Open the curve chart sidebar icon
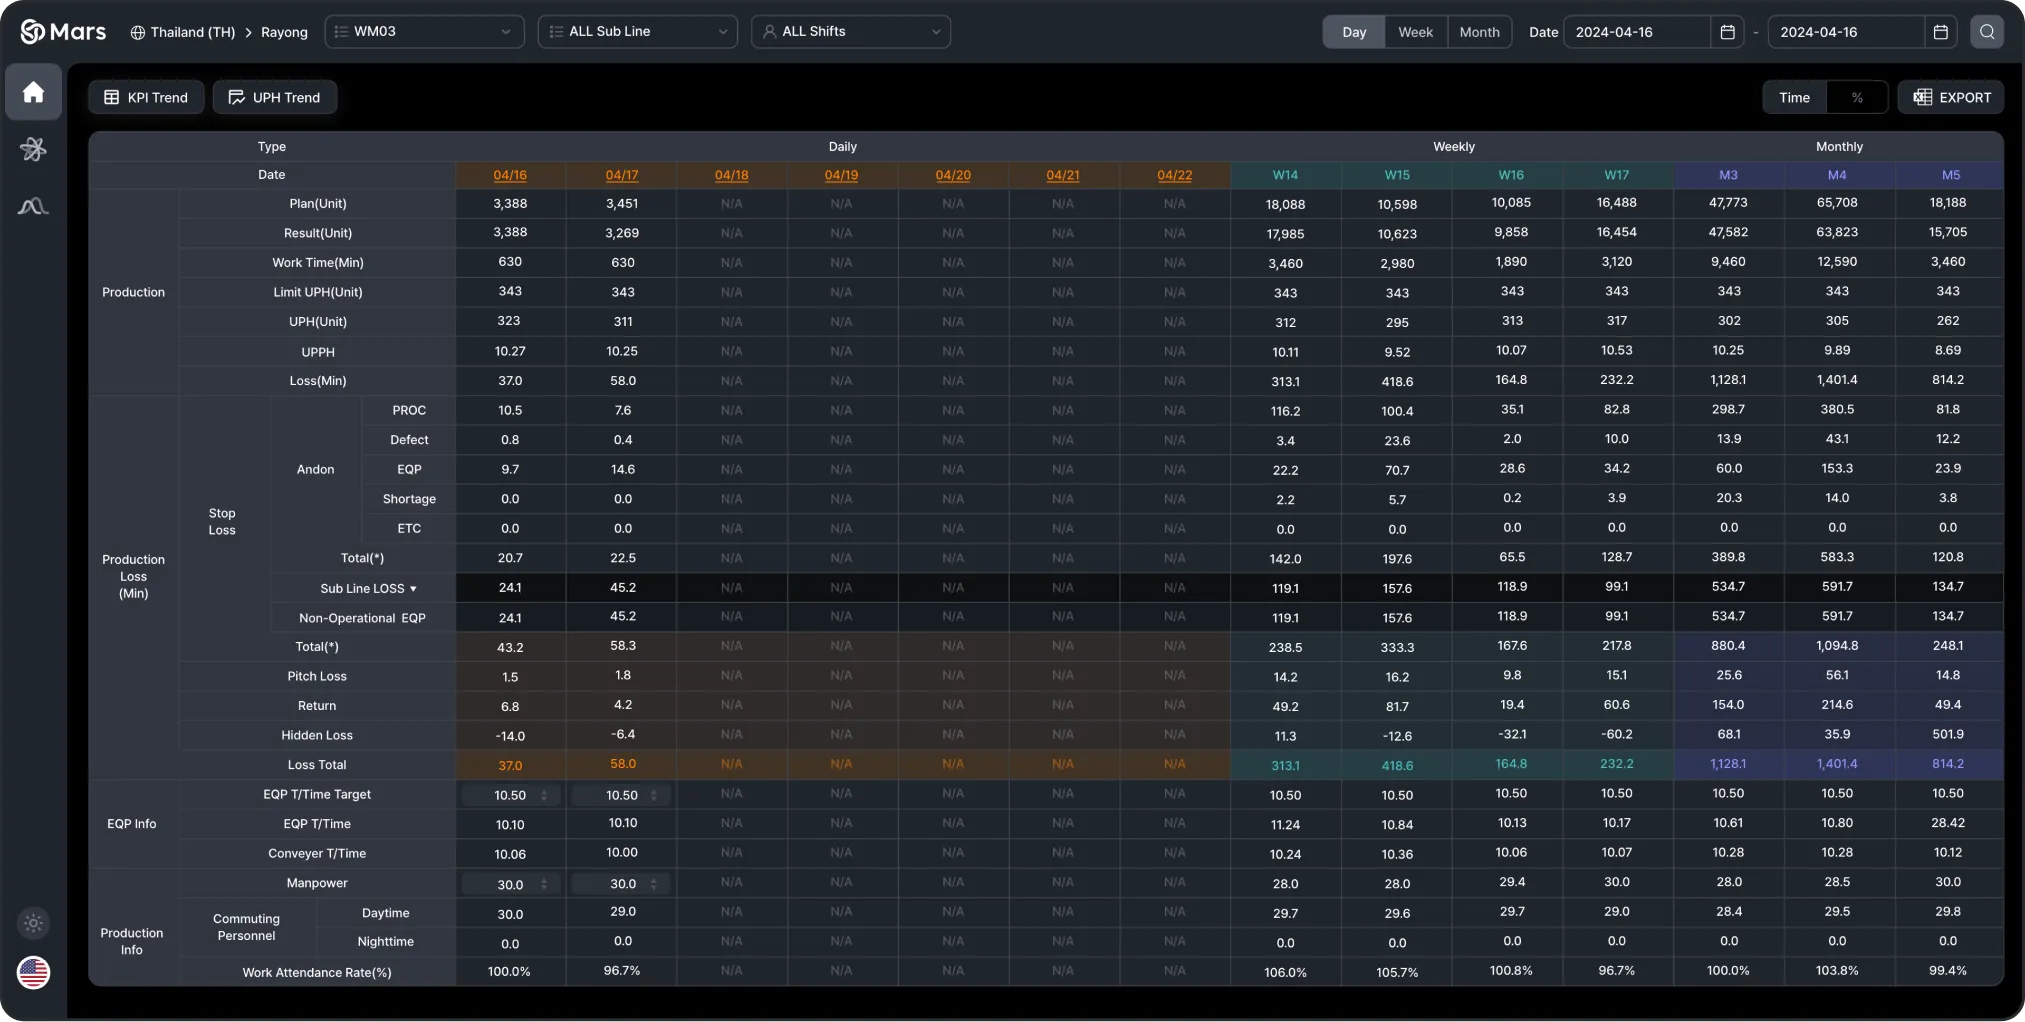This screenshot has height=1022, width=2025. pos(33,207)
